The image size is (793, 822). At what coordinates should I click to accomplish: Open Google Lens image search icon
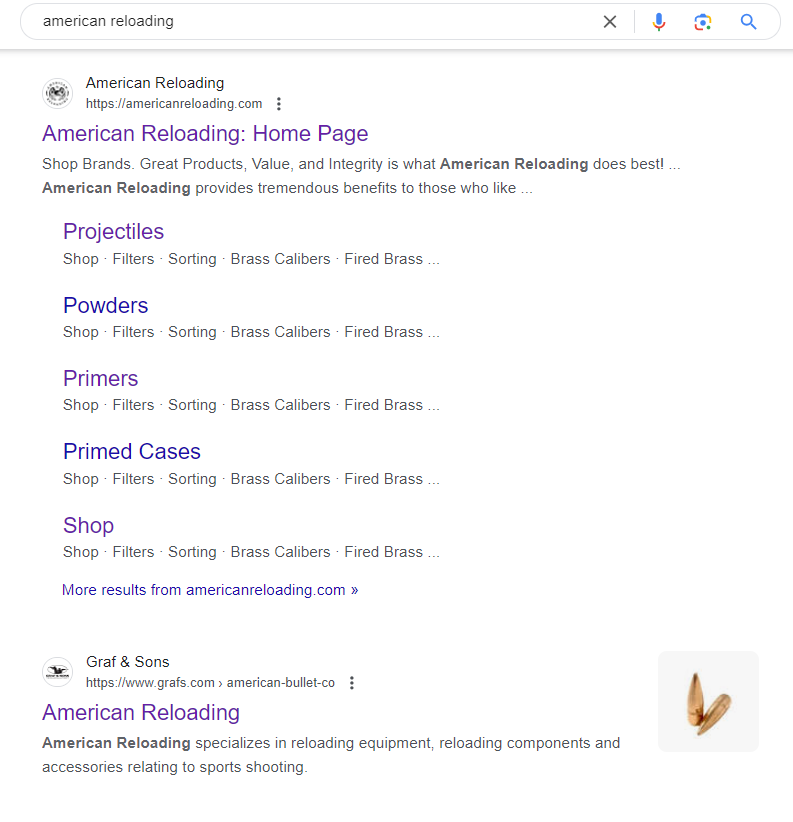[x=703, y=21]
